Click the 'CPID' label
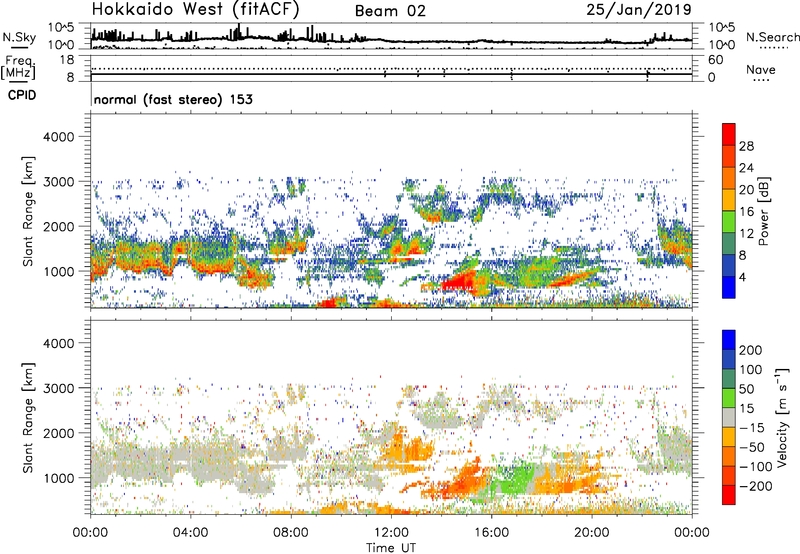This screenshot has width=800, height=554. (x=22, y=95)
